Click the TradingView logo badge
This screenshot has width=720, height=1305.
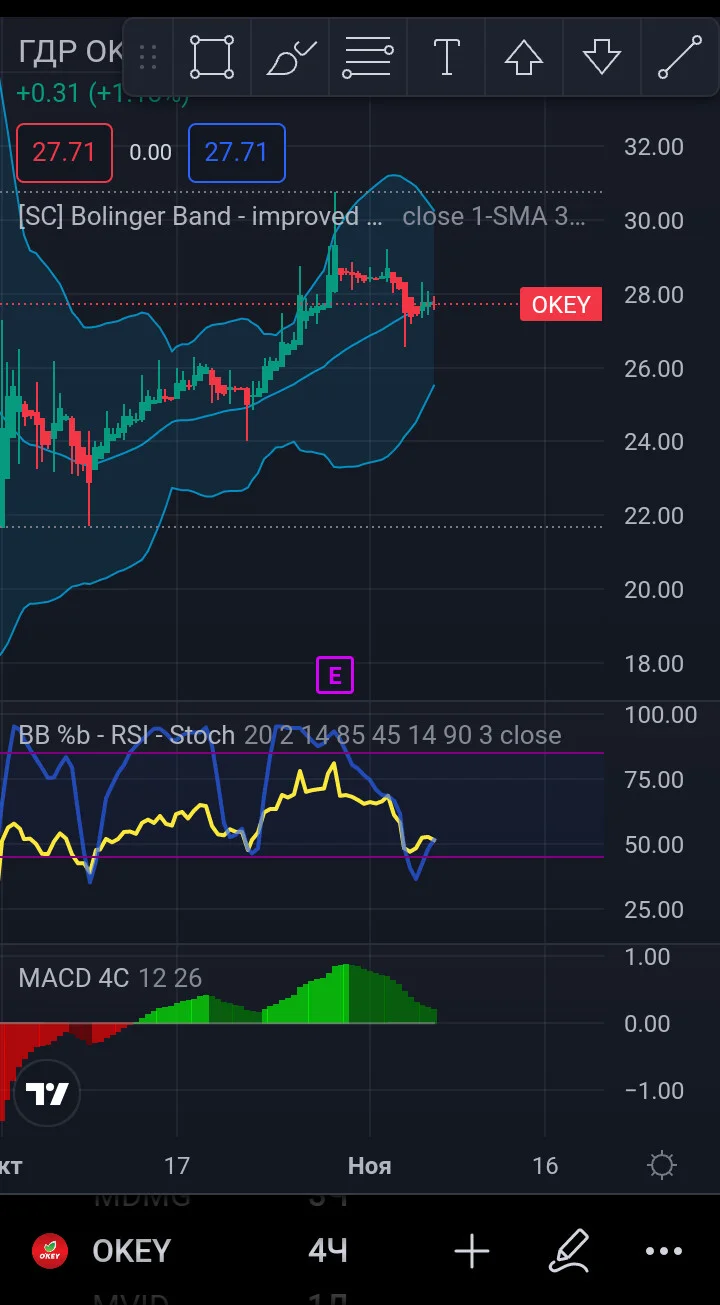(x=47, y=1093)
